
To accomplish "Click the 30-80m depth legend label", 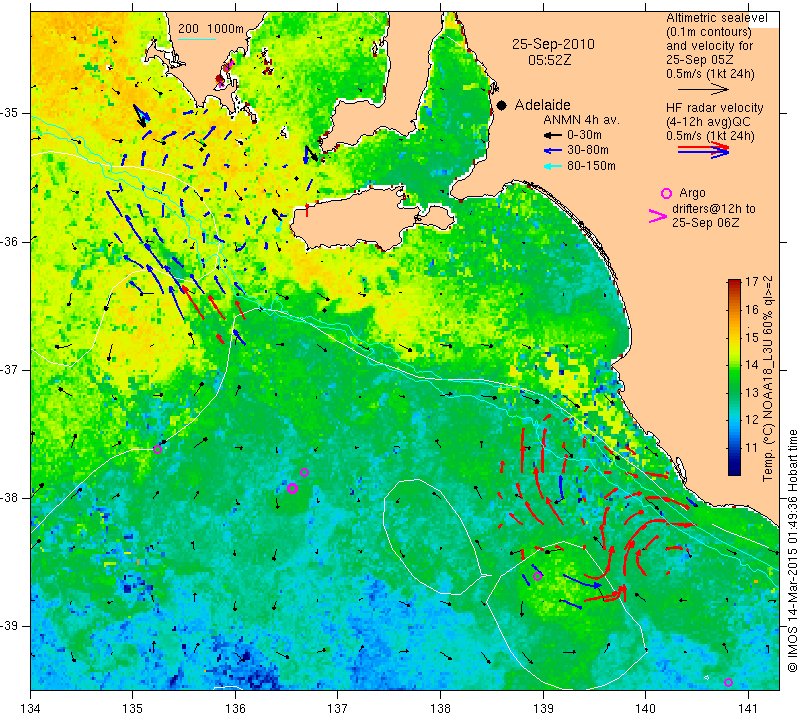I will click(588, 150).
